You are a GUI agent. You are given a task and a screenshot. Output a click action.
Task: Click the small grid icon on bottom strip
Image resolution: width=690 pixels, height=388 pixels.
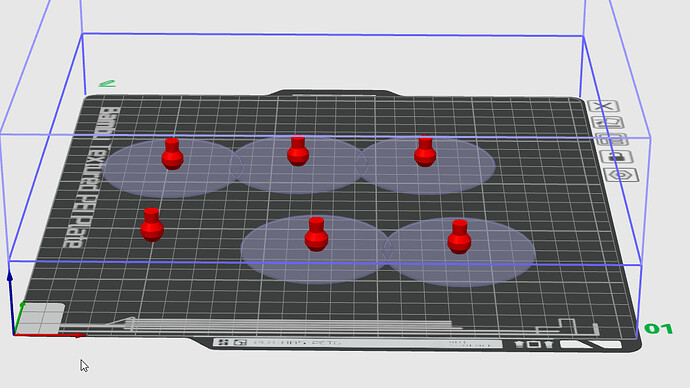223,342
